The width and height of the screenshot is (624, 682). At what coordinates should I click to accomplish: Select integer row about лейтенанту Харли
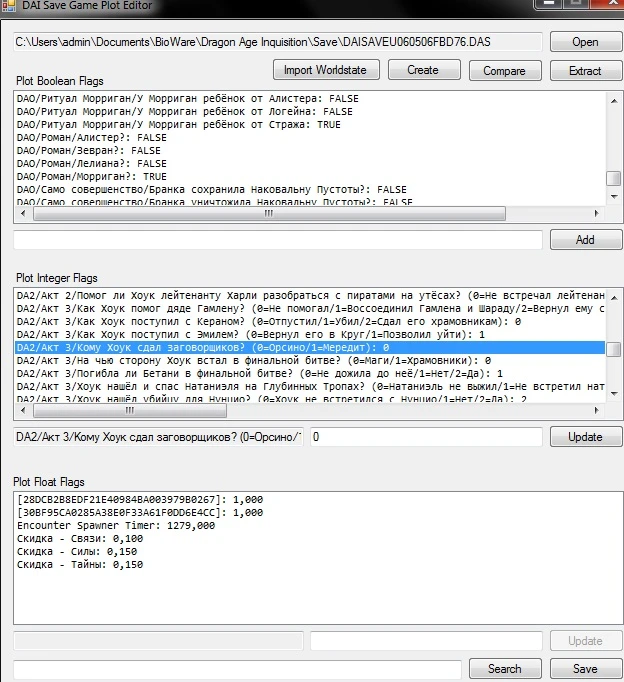point(311,296)
